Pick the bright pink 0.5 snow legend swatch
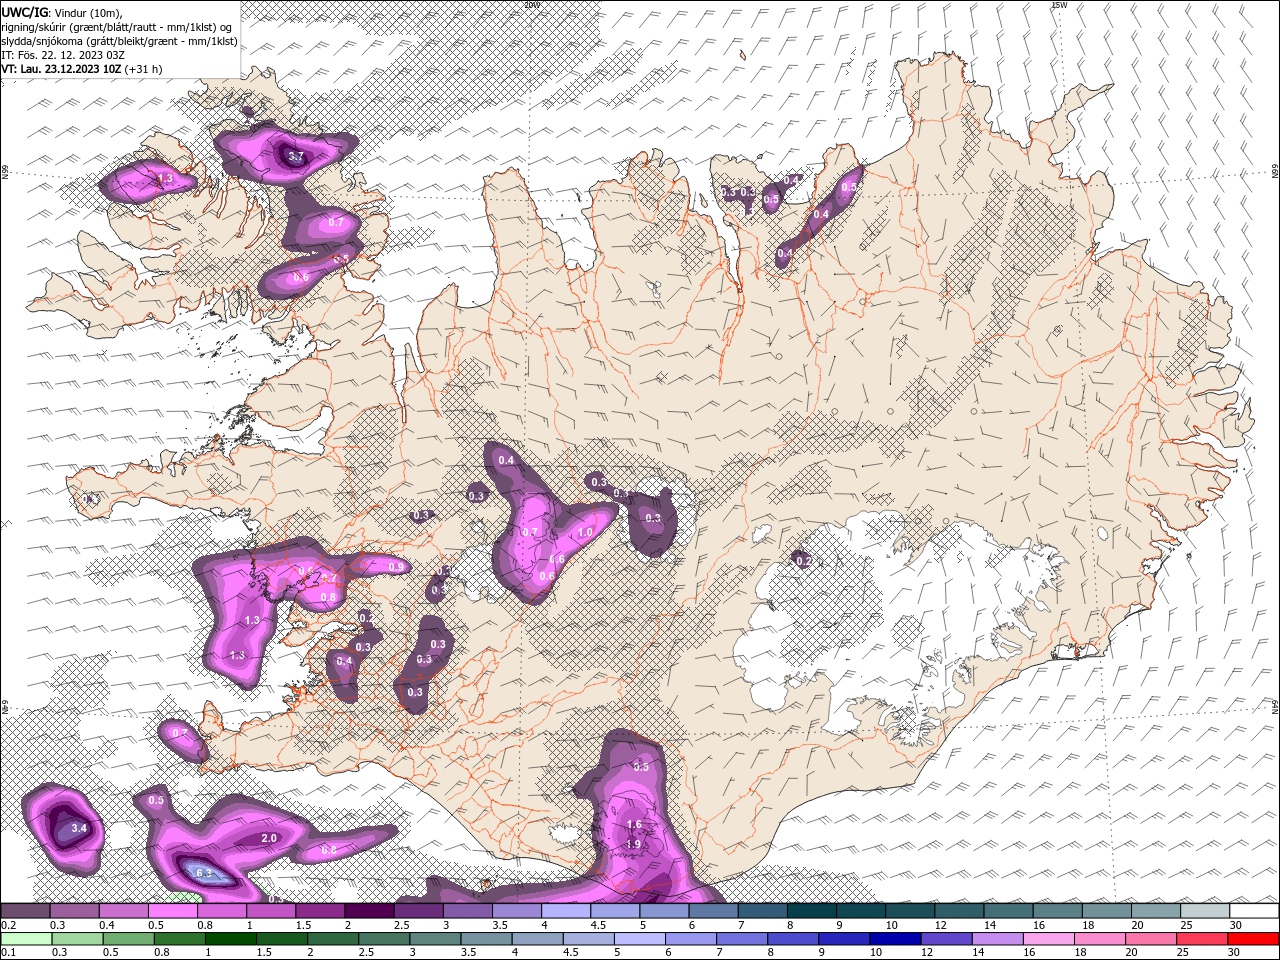Viewport: 1280px width, 960px height. (x=173, y=910)
